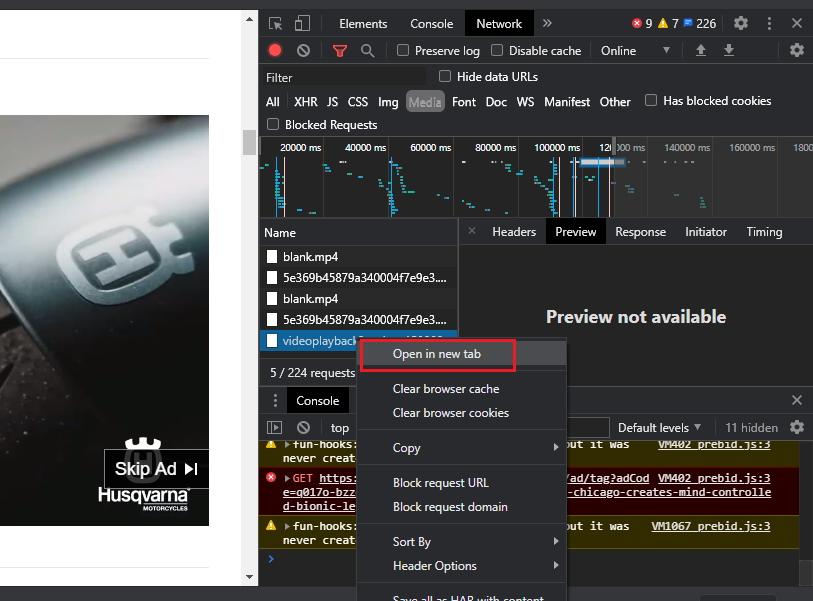Open the console drawer three-dot menu
The width and height of the screenshot is (813, 601).
click(x=275, y=400)
